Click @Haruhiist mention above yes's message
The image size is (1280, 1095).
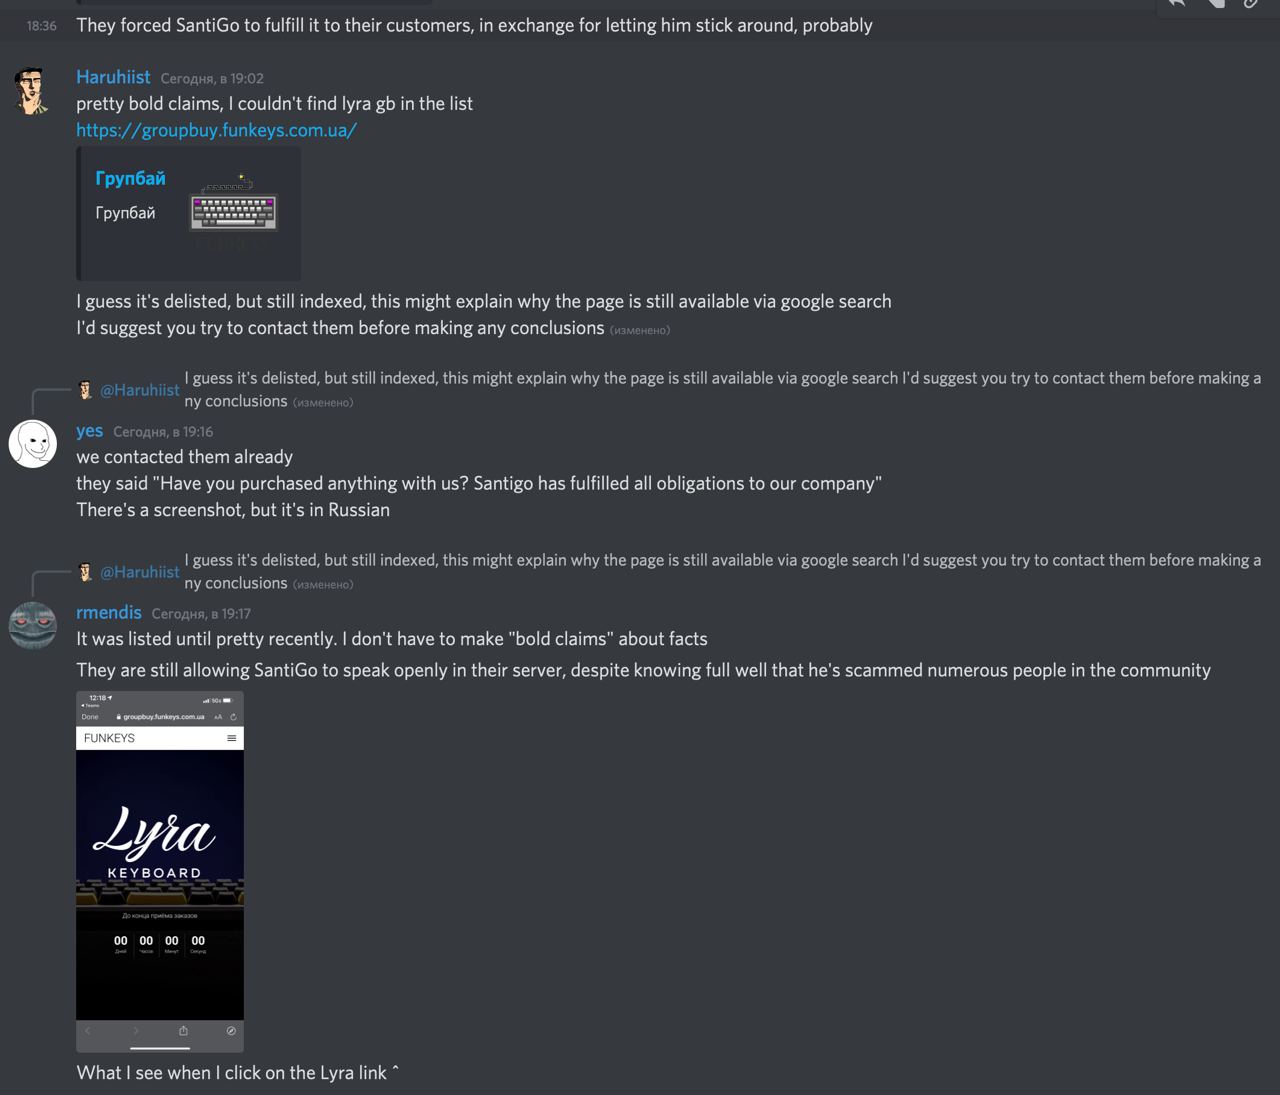click(x=140, y=390)
